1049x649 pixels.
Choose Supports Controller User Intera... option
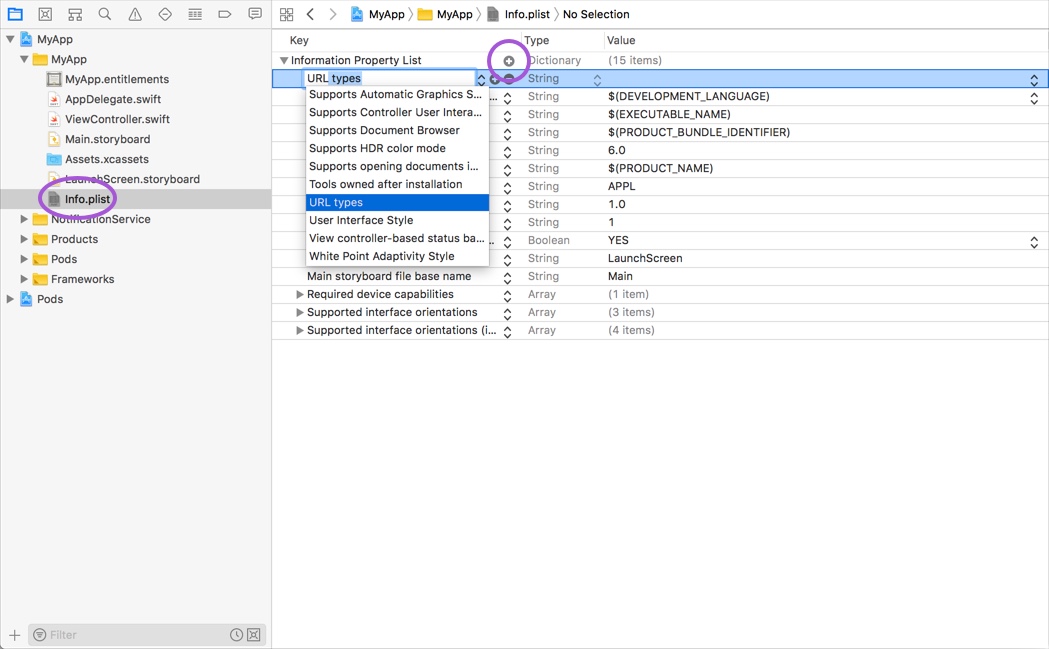pos(397,112)
